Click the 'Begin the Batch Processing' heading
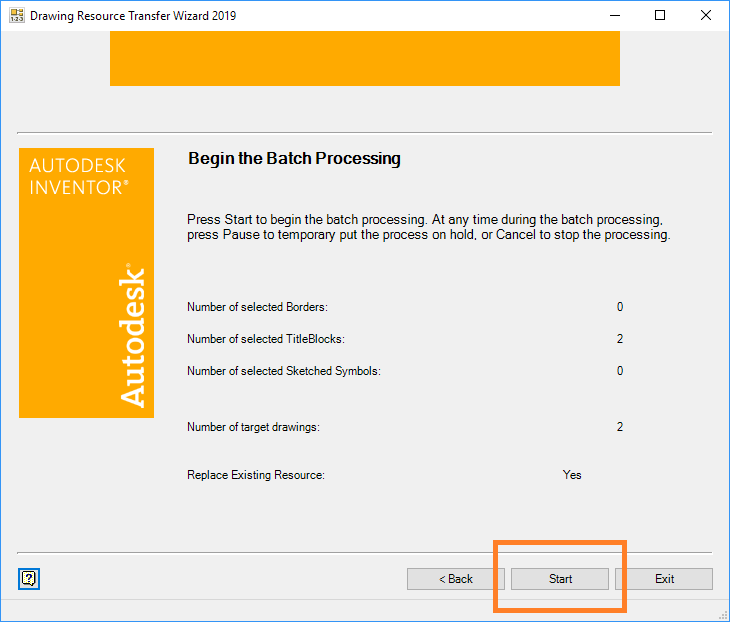 click(x=294, y=158)
